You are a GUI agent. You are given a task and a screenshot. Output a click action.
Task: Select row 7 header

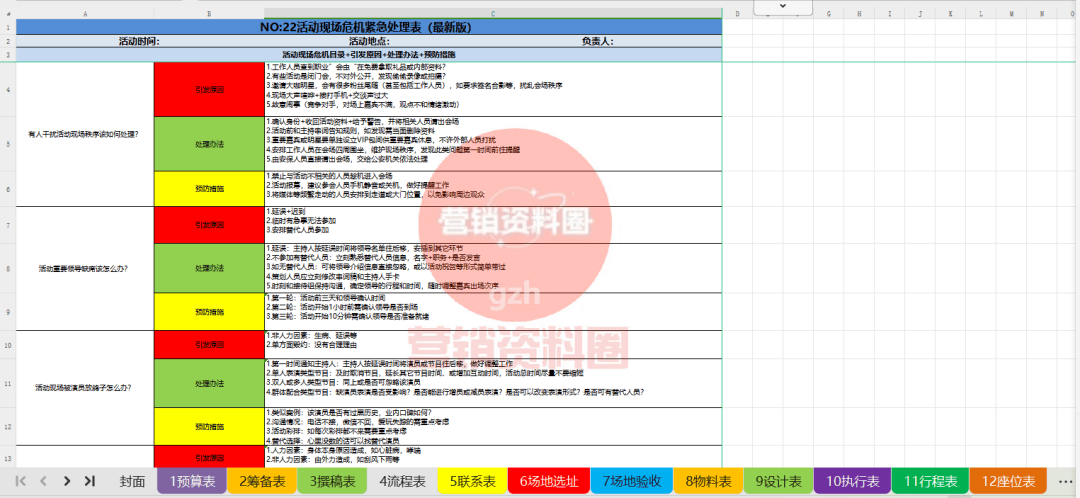8,225
